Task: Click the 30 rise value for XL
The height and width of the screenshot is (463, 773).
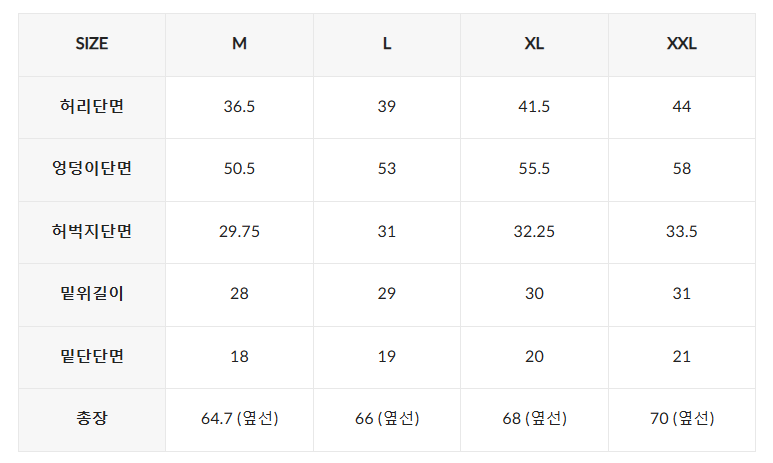Action: point(534,294)
